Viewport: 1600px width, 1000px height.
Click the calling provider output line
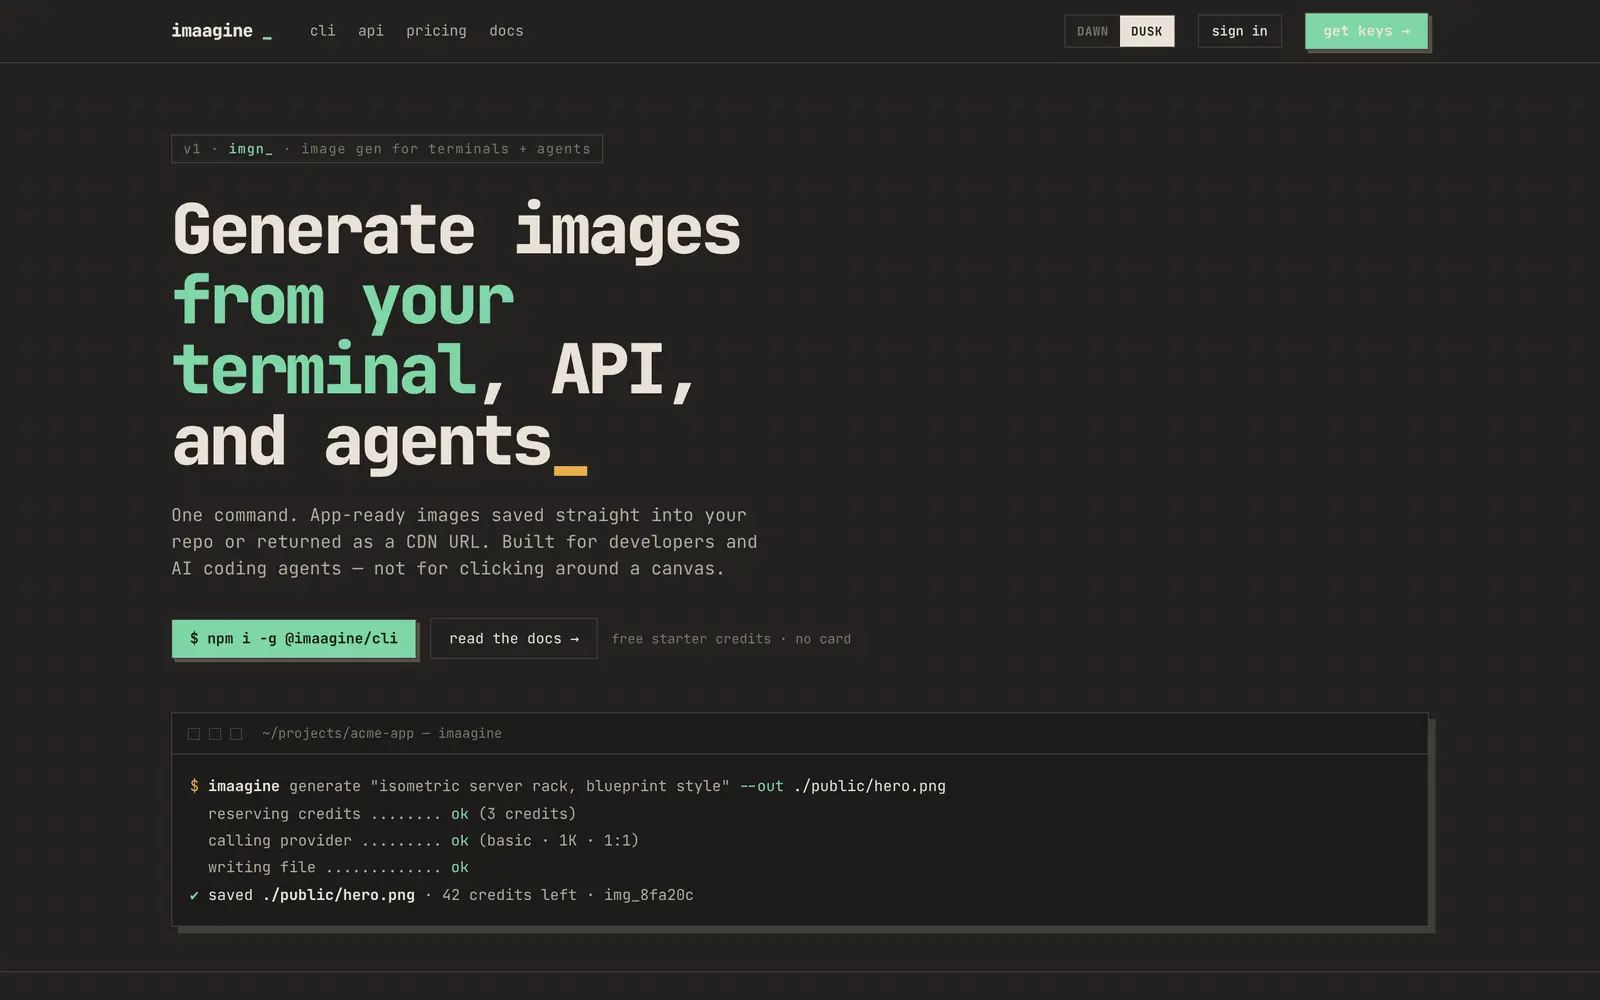423,841
